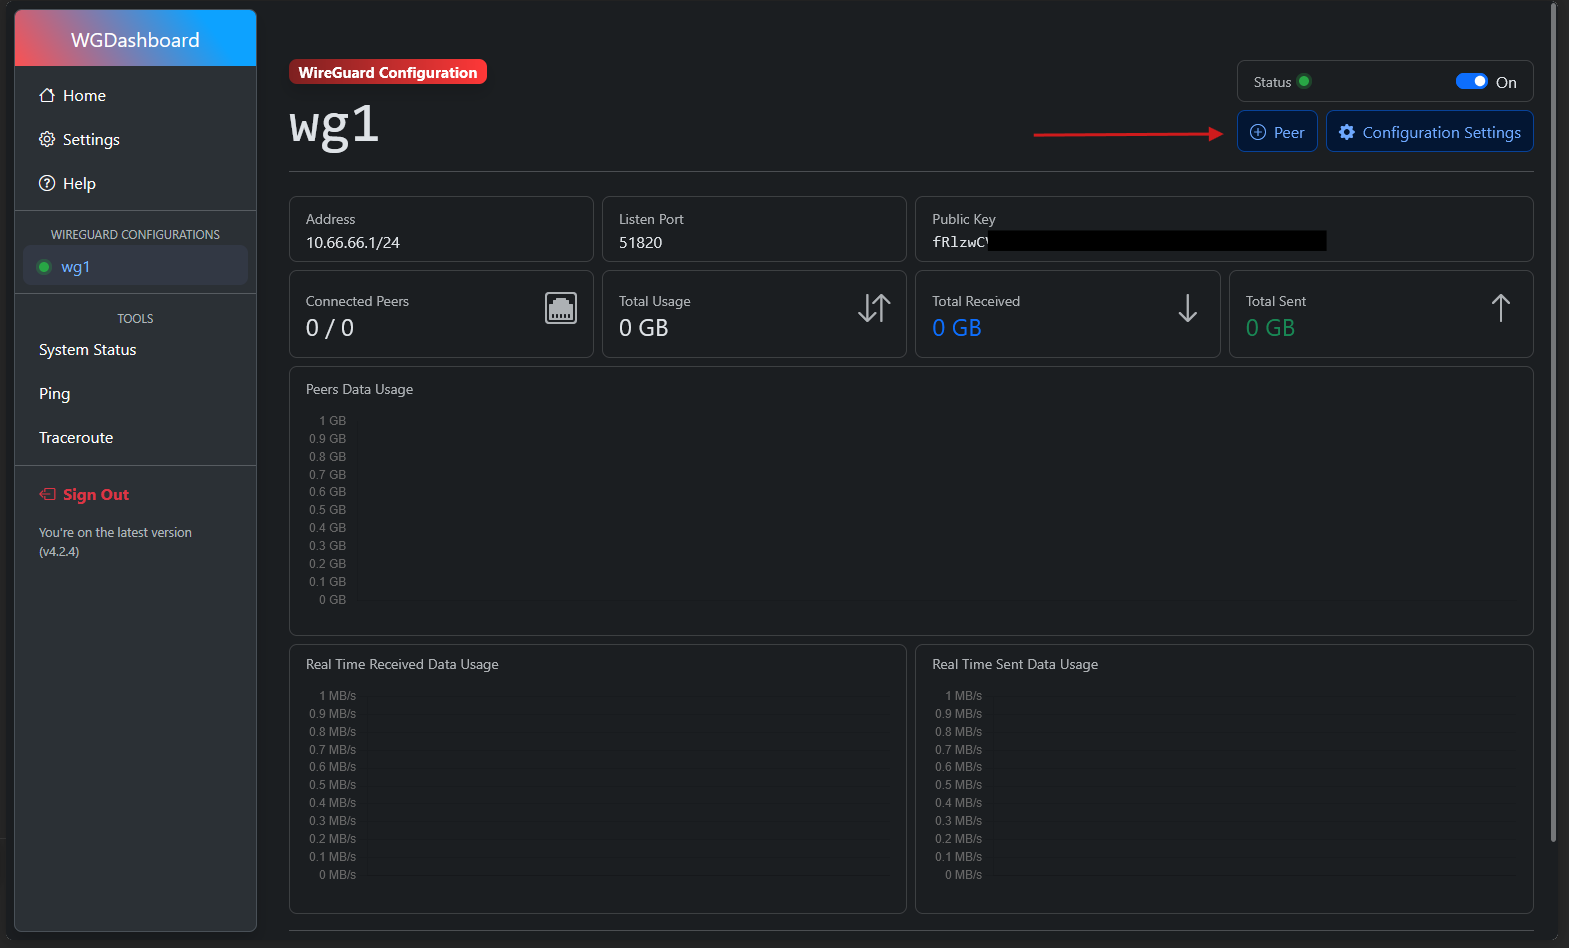
Task: Click the gear icon on Configuration Settings
Action: point(1347,132)
